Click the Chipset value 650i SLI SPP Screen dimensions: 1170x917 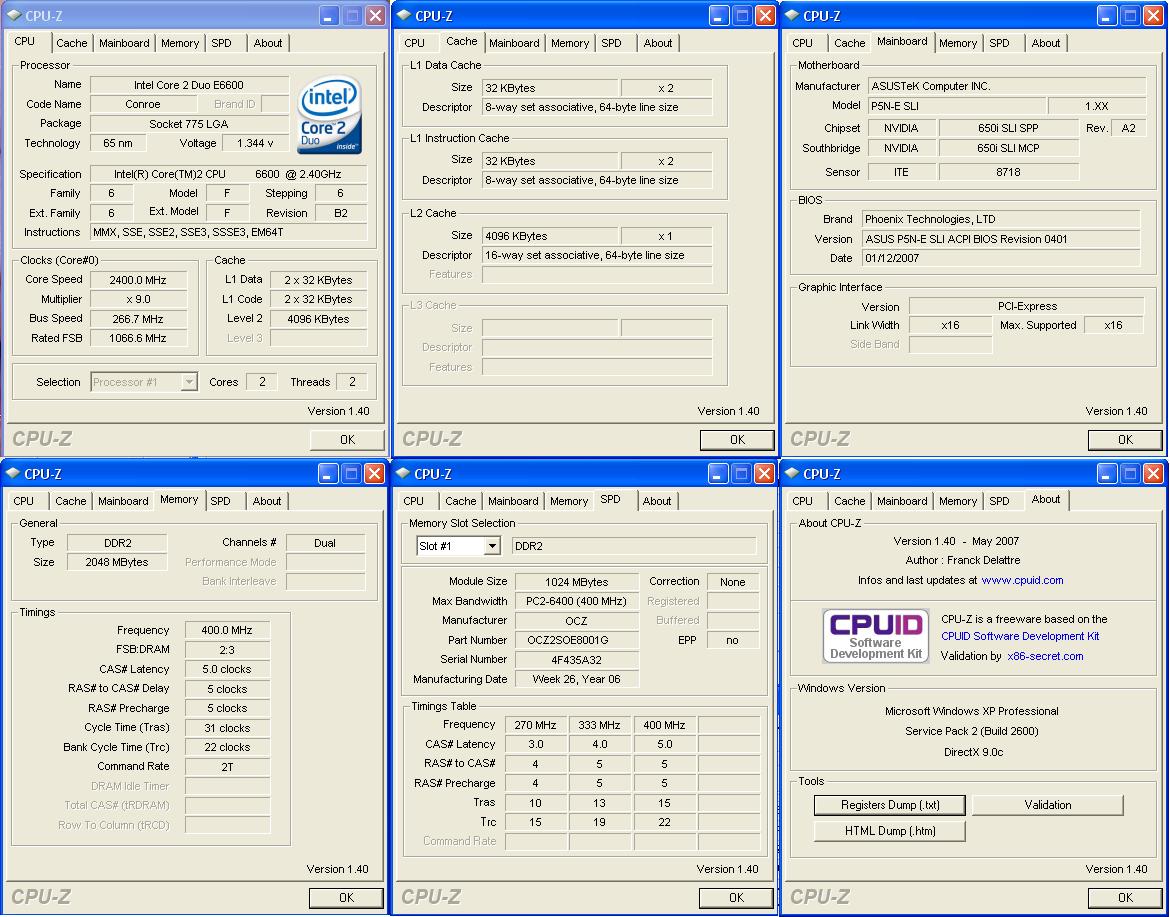(1008, 128)
